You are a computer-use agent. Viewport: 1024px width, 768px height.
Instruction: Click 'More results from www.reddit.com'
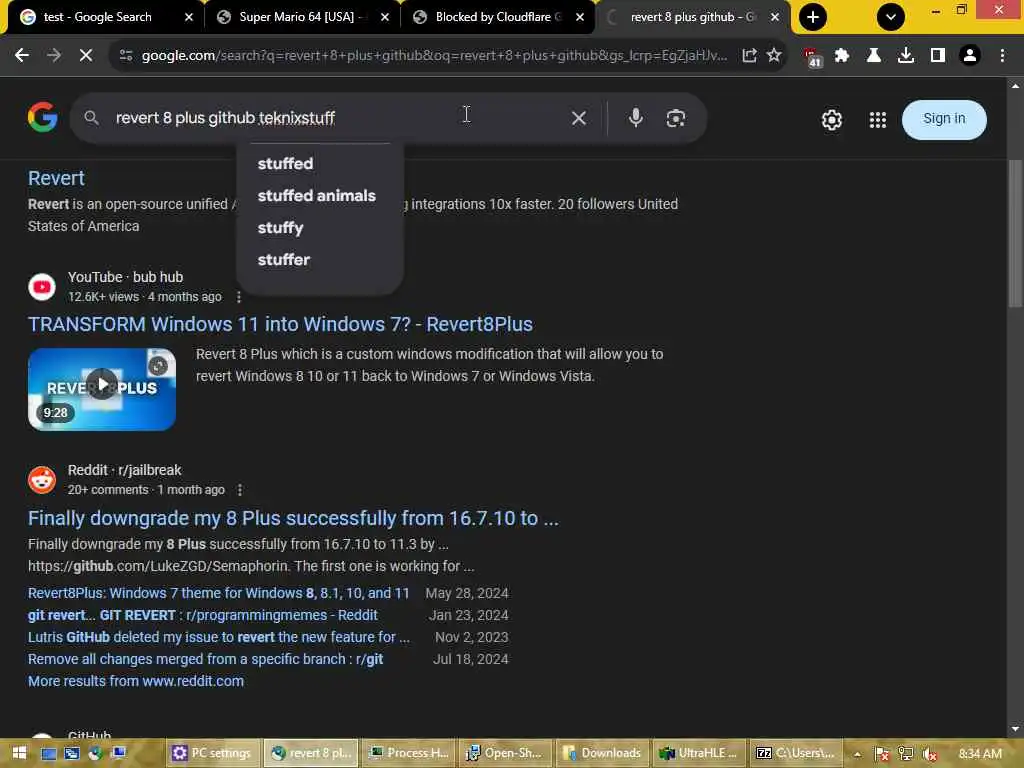[x=136, y=681]
